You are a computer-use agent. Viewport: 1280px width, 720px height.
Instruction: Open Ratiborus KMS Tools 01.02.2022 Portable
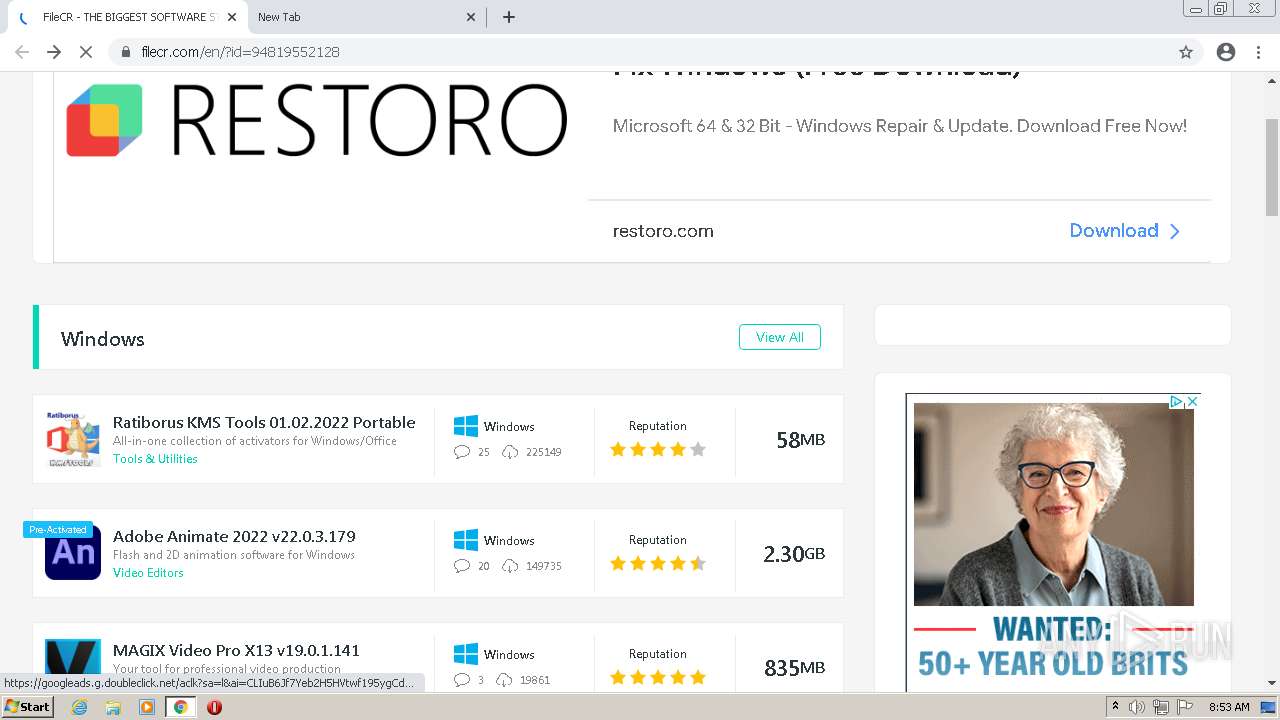click(264, 422)
